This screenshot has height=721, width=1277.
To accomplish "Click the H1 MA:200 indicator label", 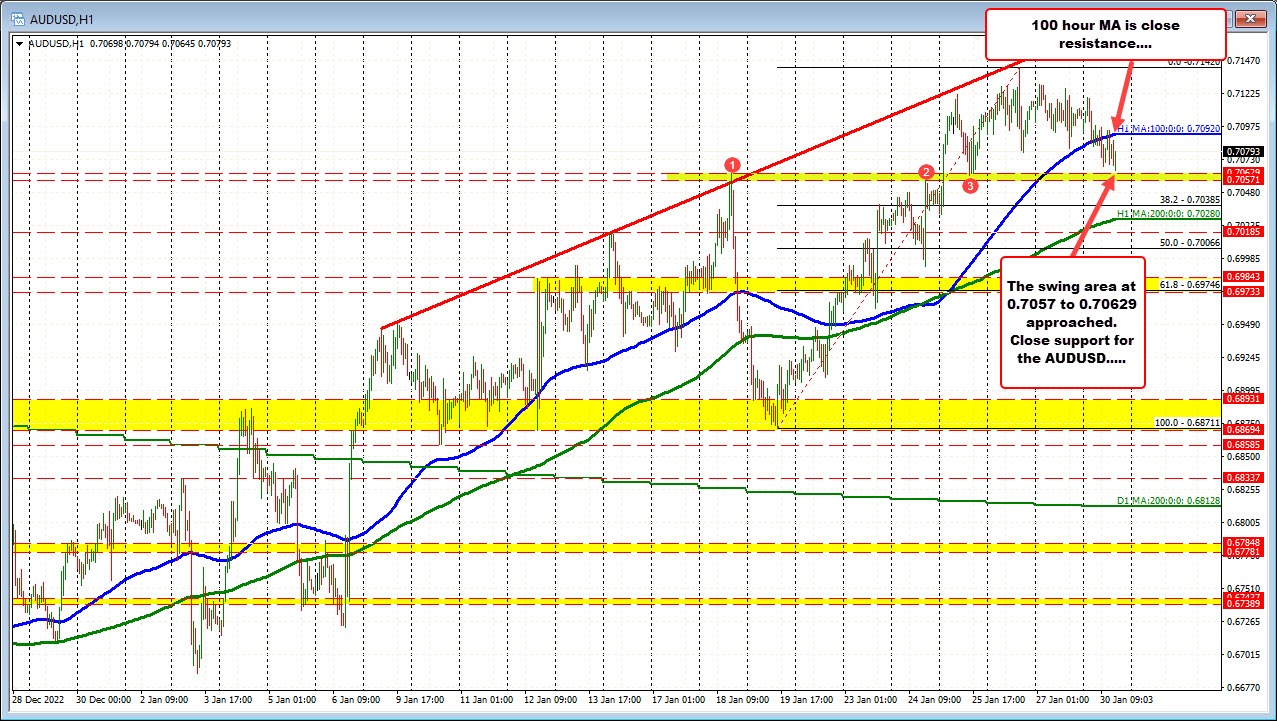I will click(x=1168, y=213).
